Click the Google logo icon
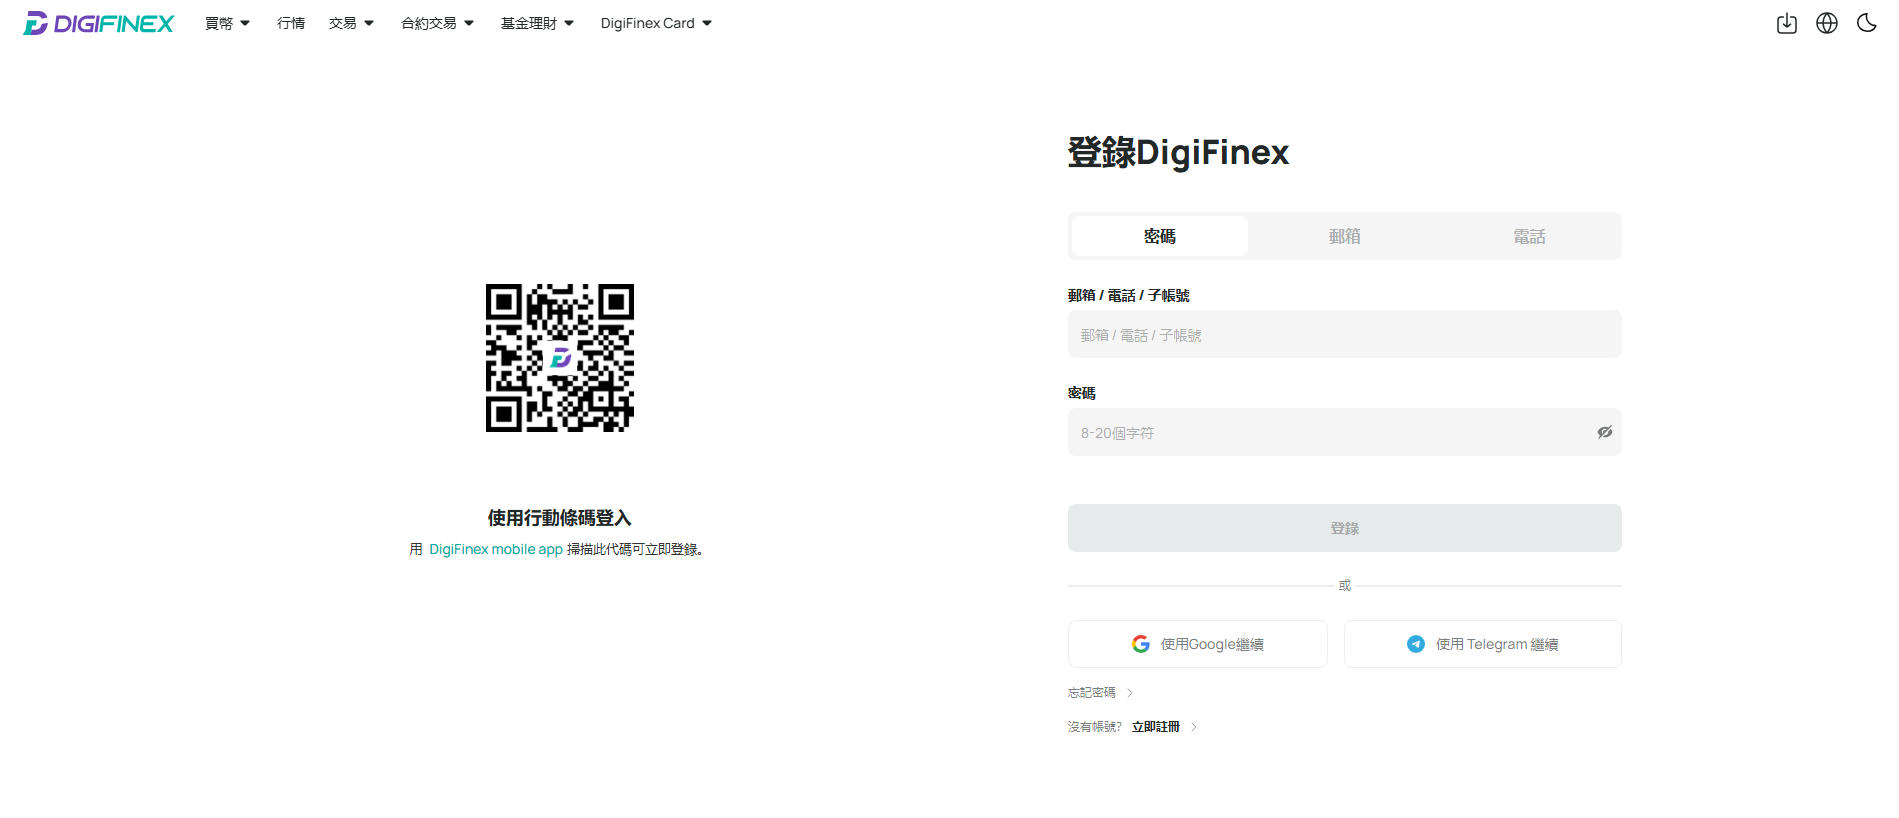 click(1141, 644)
